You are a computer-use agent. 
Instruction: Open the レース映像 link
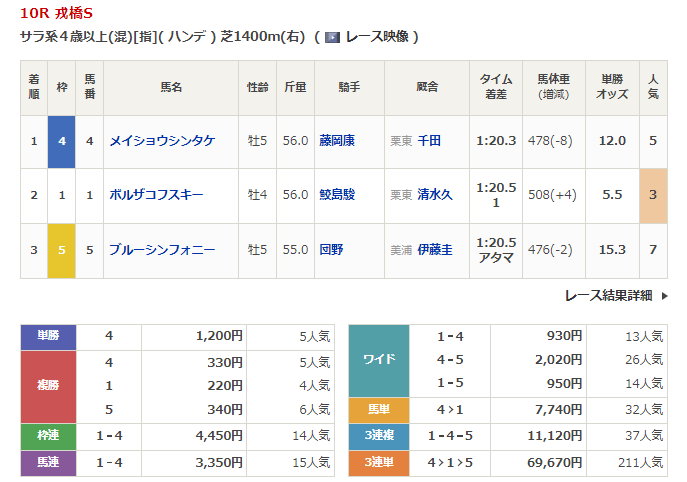point(377,37)
